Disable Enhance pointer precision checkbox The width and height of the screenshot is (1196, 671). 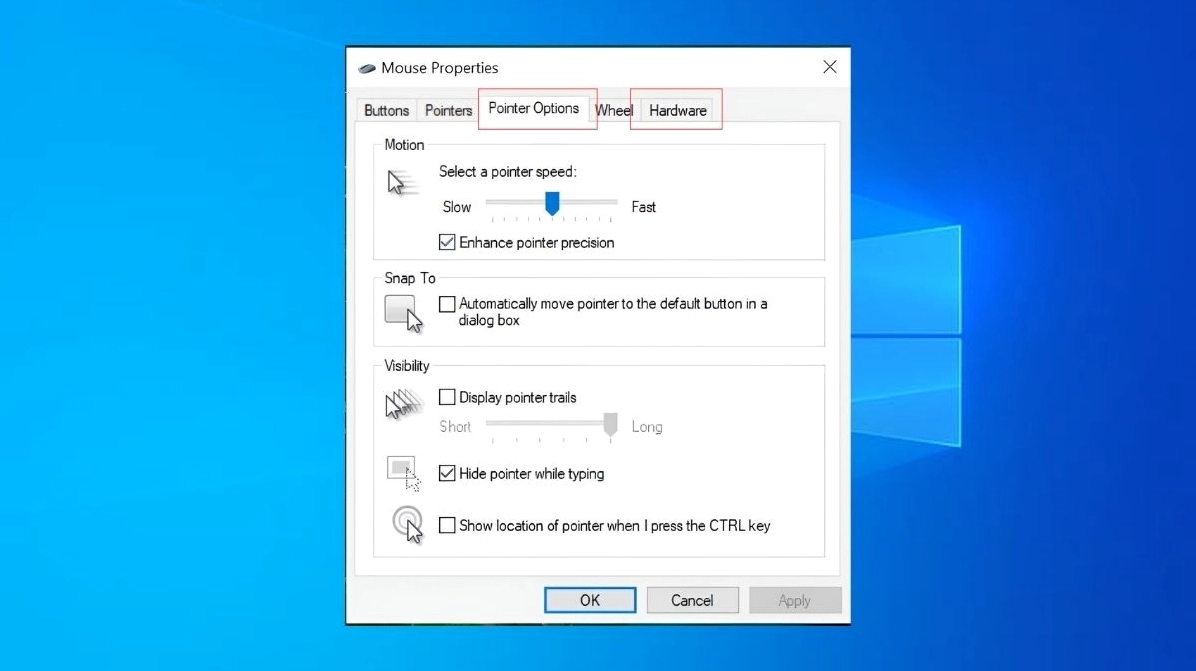click(447, 242)
